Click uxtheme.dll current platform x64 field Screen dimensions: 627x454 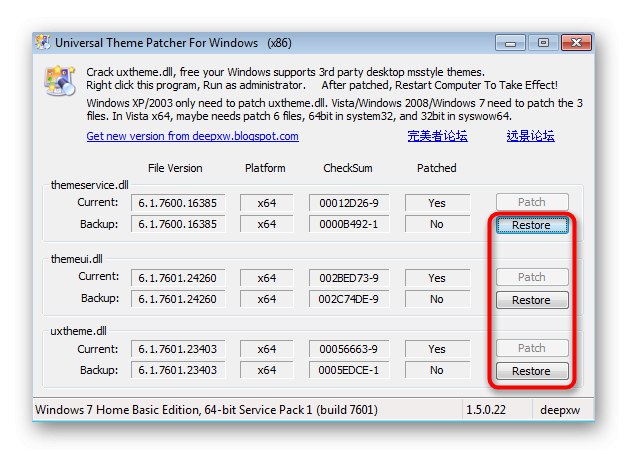point(267,349)
